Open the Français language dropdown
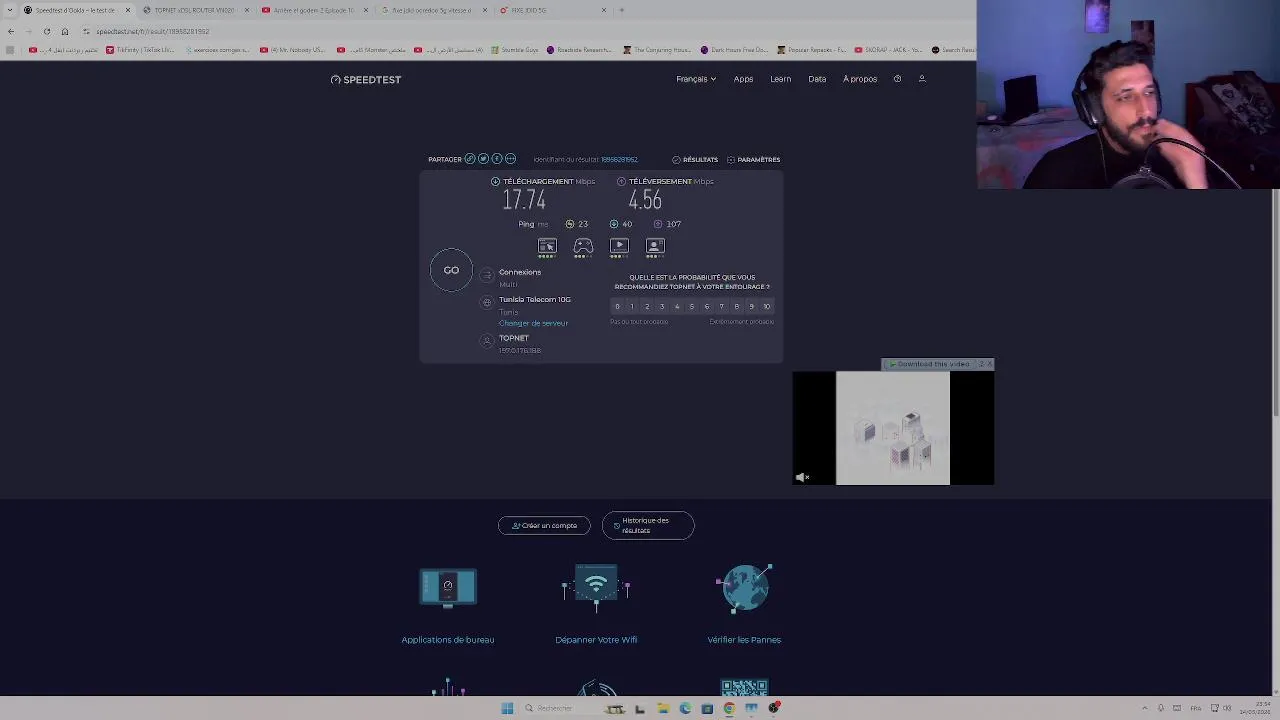The width and height of the screenshot is (1280, 720). click(x=696, y=79)
